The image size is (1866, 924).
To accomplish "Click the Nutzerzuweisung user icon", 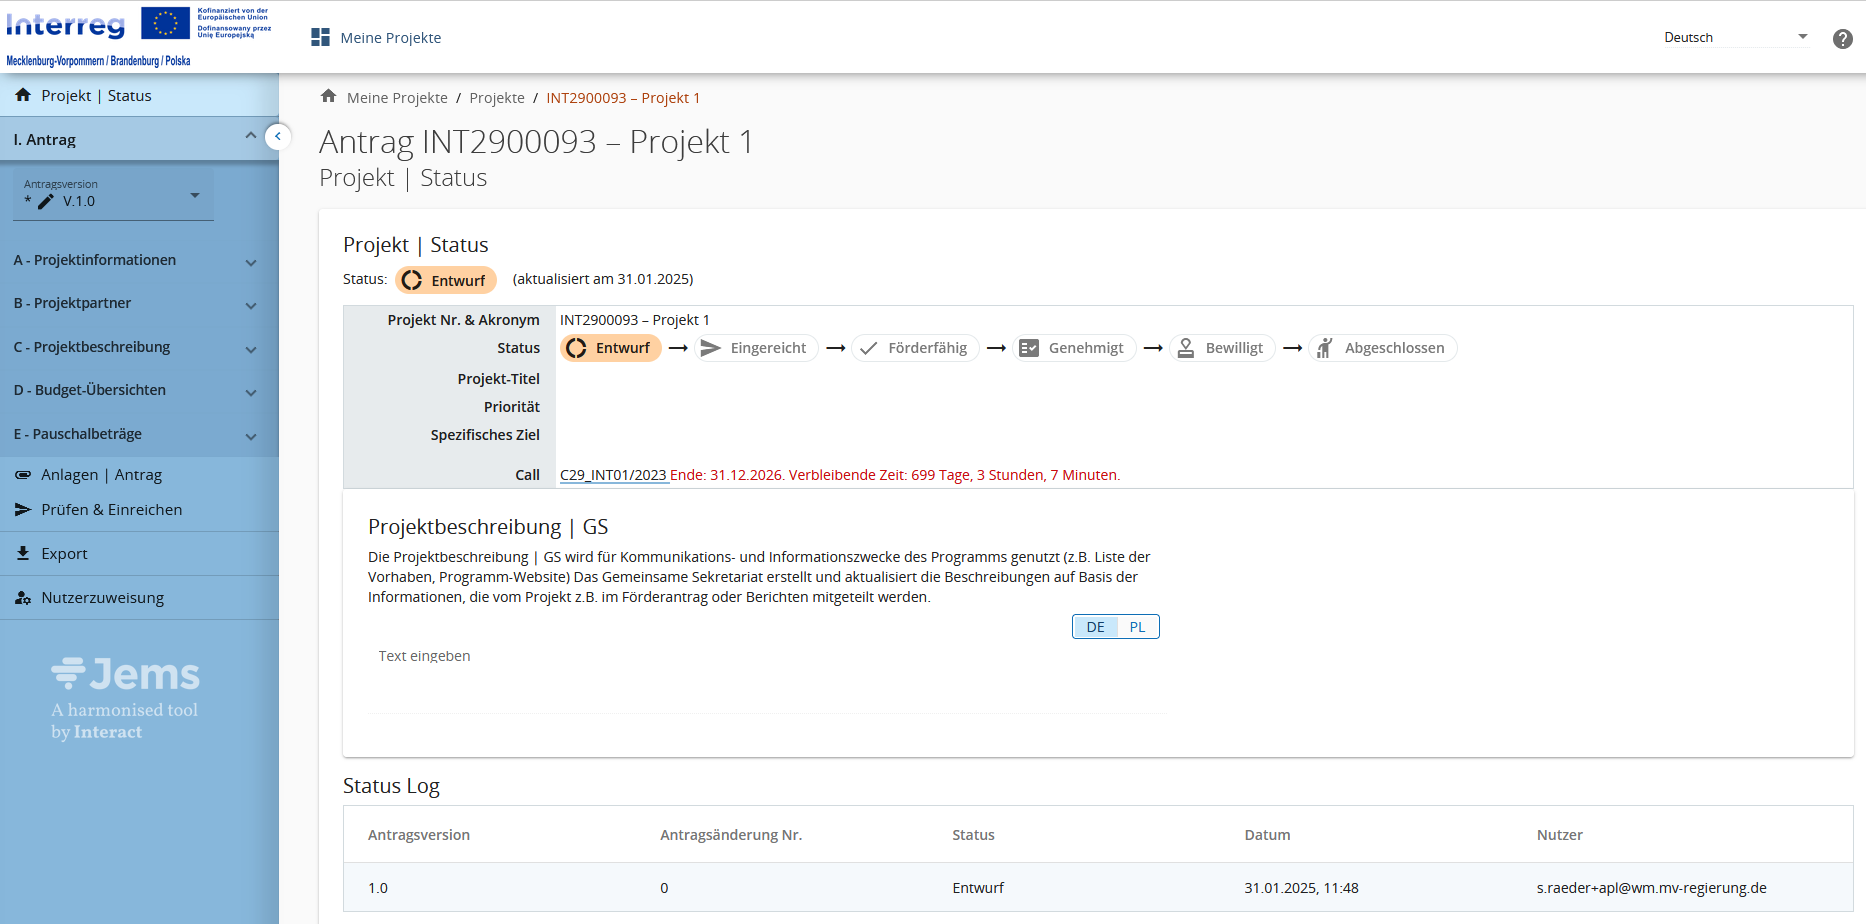I will click(23, 598).
